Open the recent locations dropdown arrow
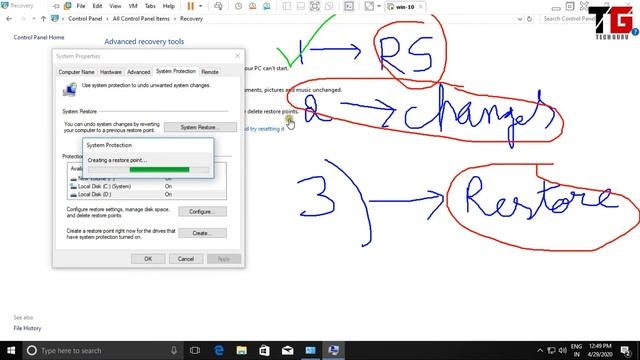The width and height of the screenshot is (640, 360). point(33,19)
